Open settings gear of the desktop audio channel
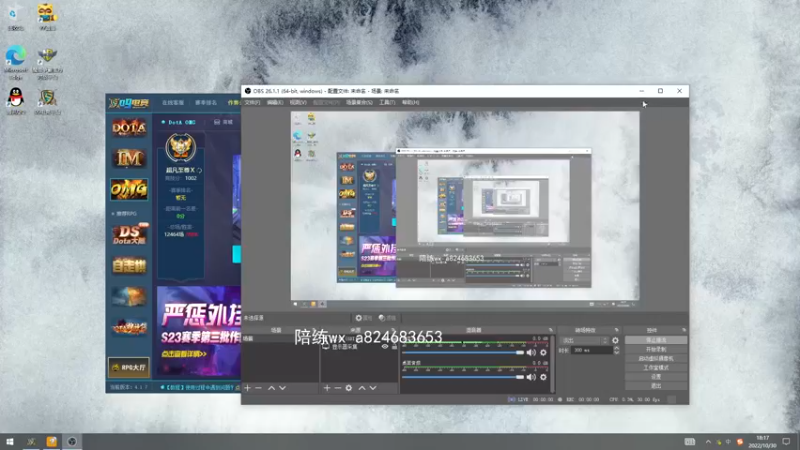 click(x=543, y=377)
